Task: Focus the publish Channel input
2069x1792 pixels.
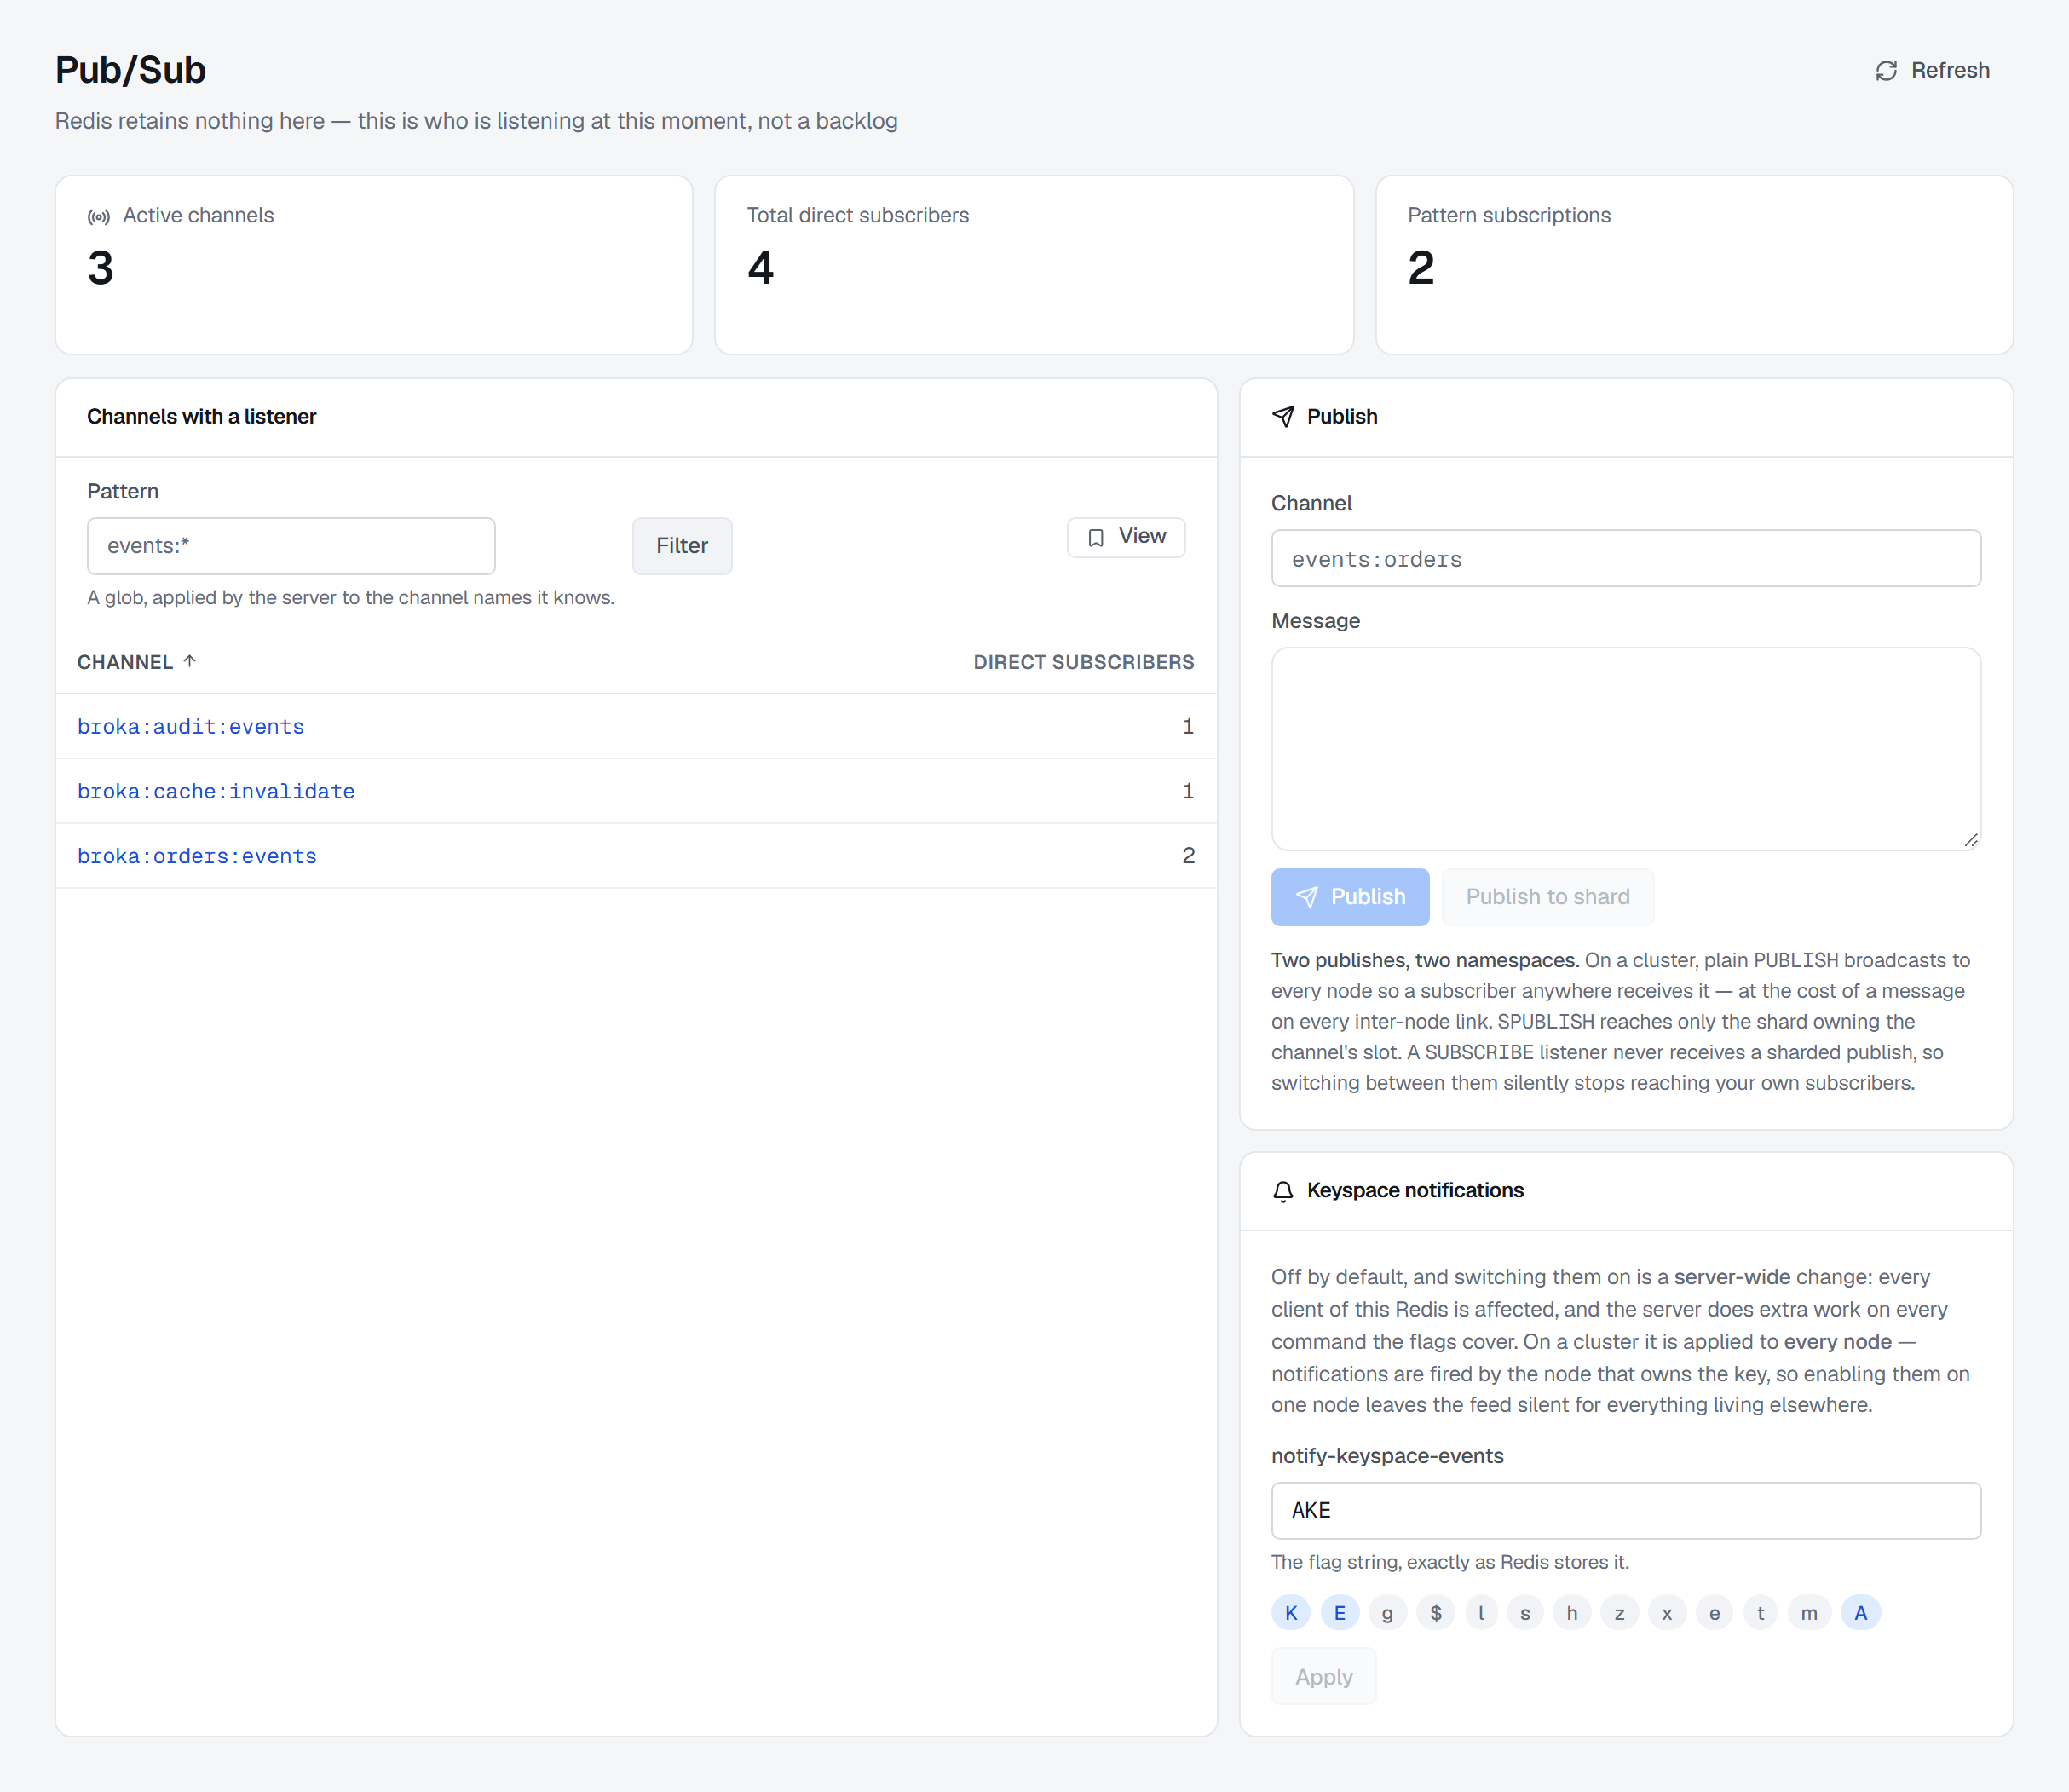Action: pyautogui.click(x=1626, y=559)
